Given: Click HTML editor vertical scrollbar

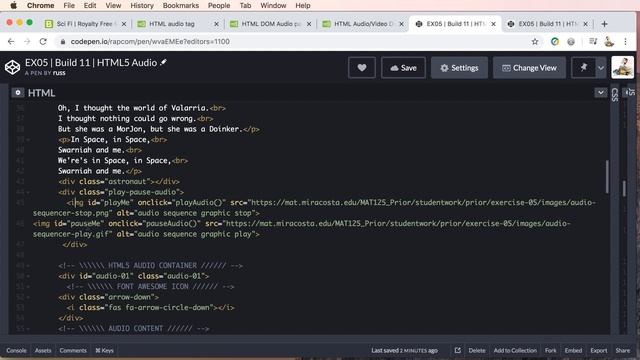Looking at the screenshot, I should coord(607,176).
